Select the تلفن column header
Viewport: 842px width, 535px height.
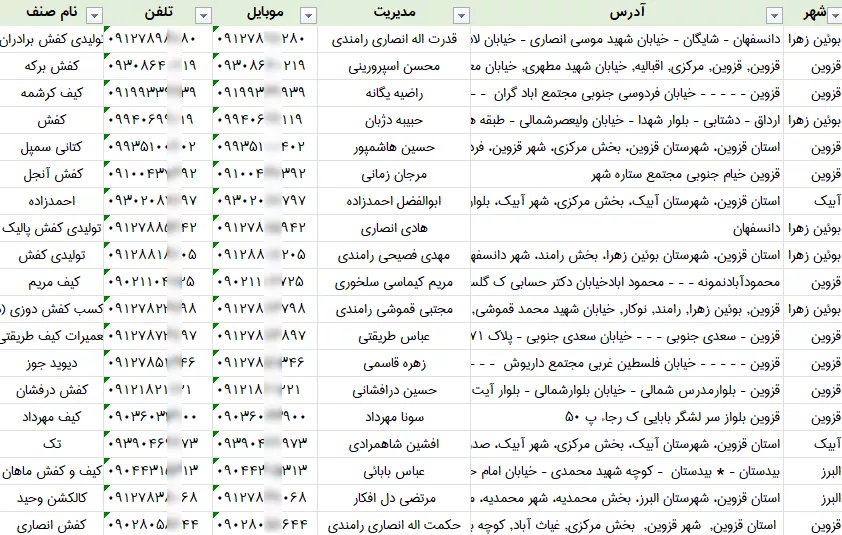[158, 12]
